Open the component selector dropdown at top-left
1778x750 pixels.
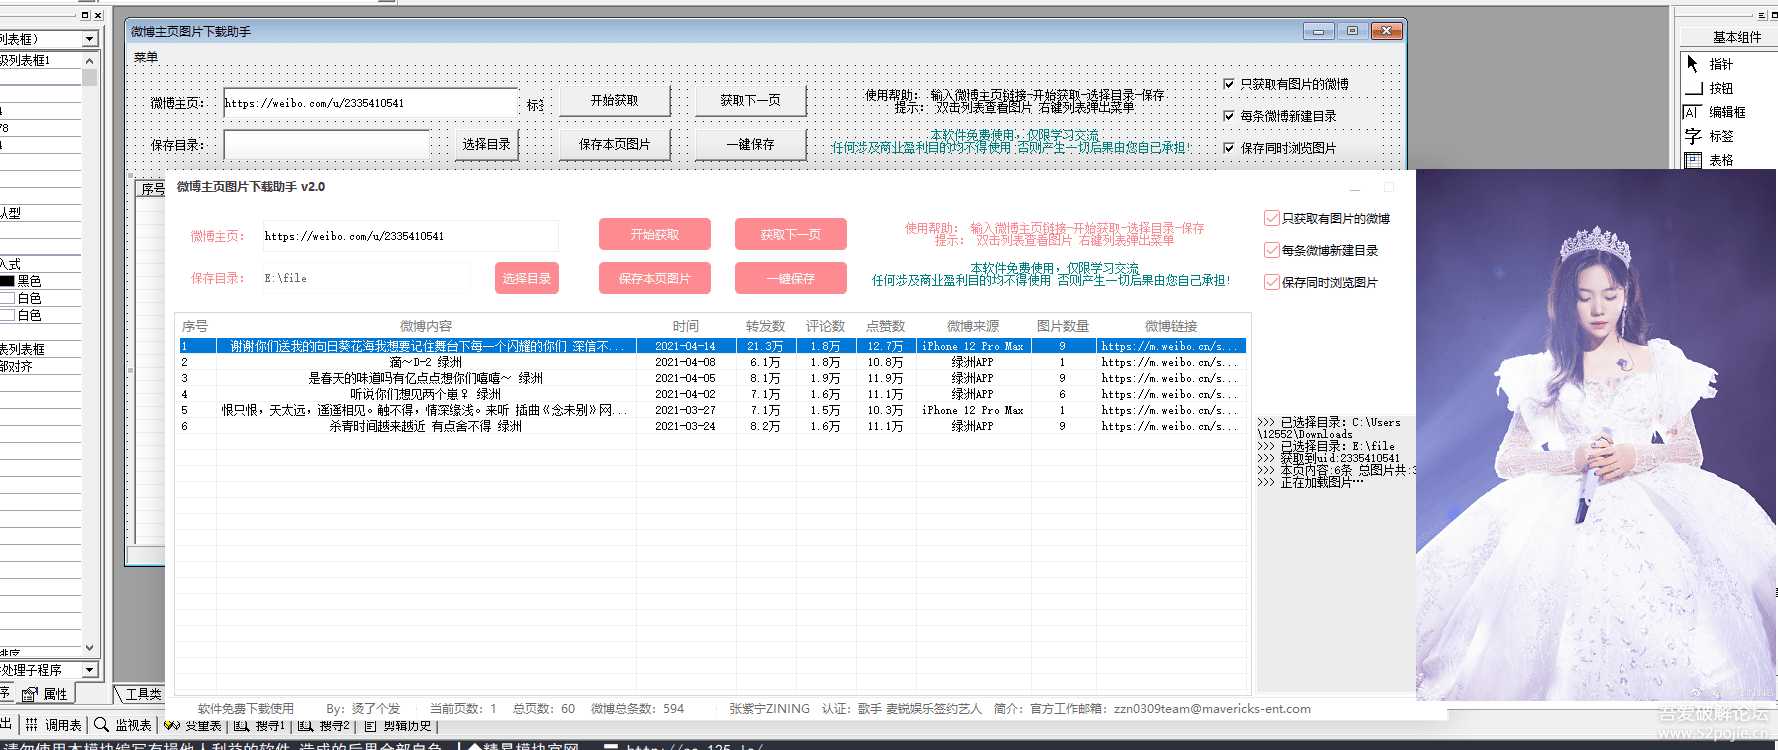pyautogui.click(x=90, y=39)
